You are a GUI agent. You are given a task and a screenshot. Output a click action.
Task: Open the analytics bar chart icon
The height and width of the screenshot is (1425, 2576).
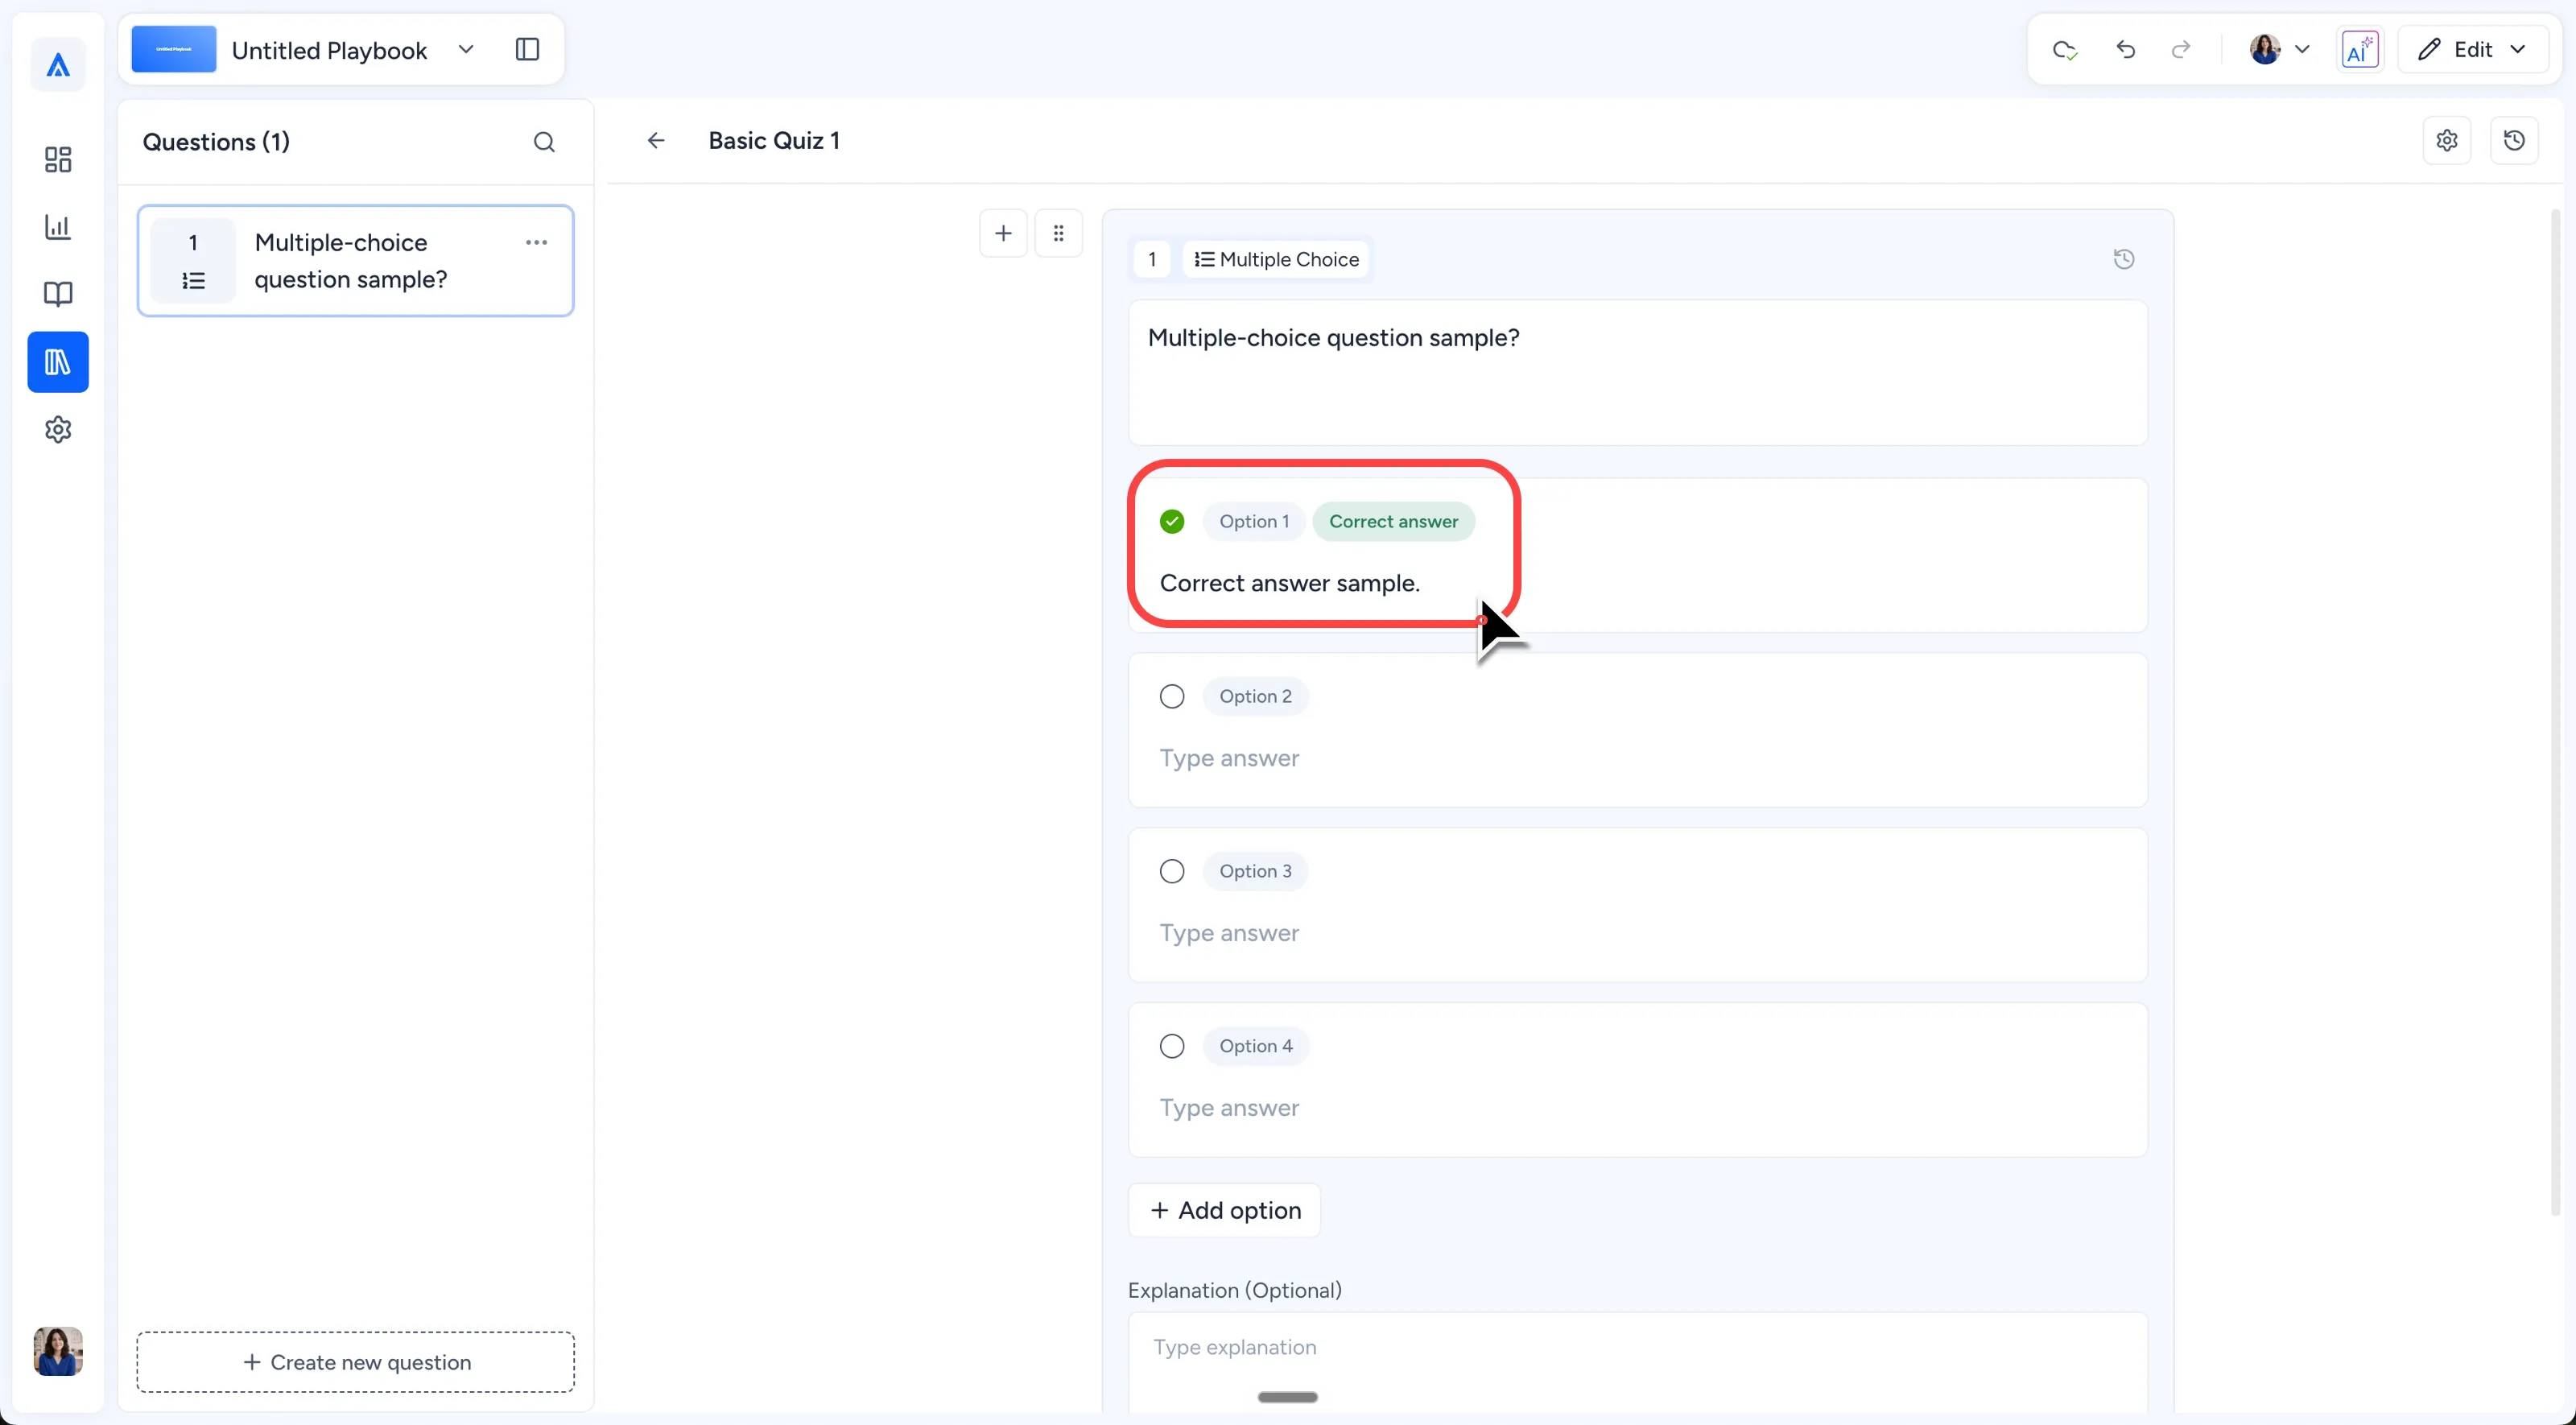(58, 227)
